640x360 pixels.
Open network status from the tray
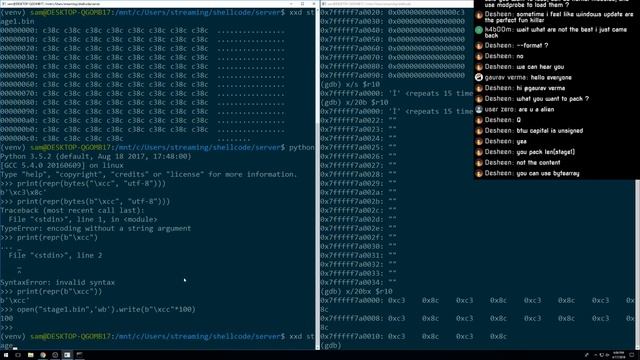click(x=601, y=355)
